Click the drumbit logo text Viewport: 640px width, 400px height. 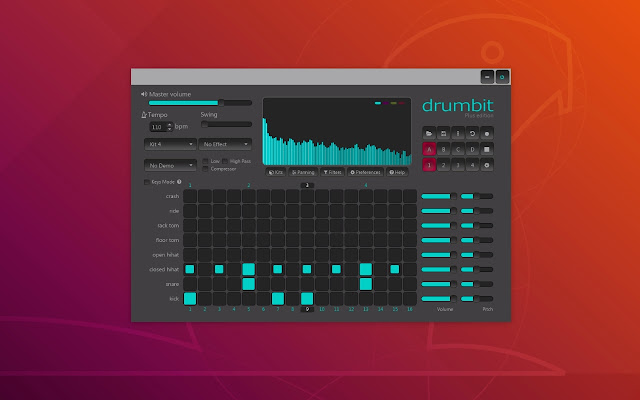[458, 106]
